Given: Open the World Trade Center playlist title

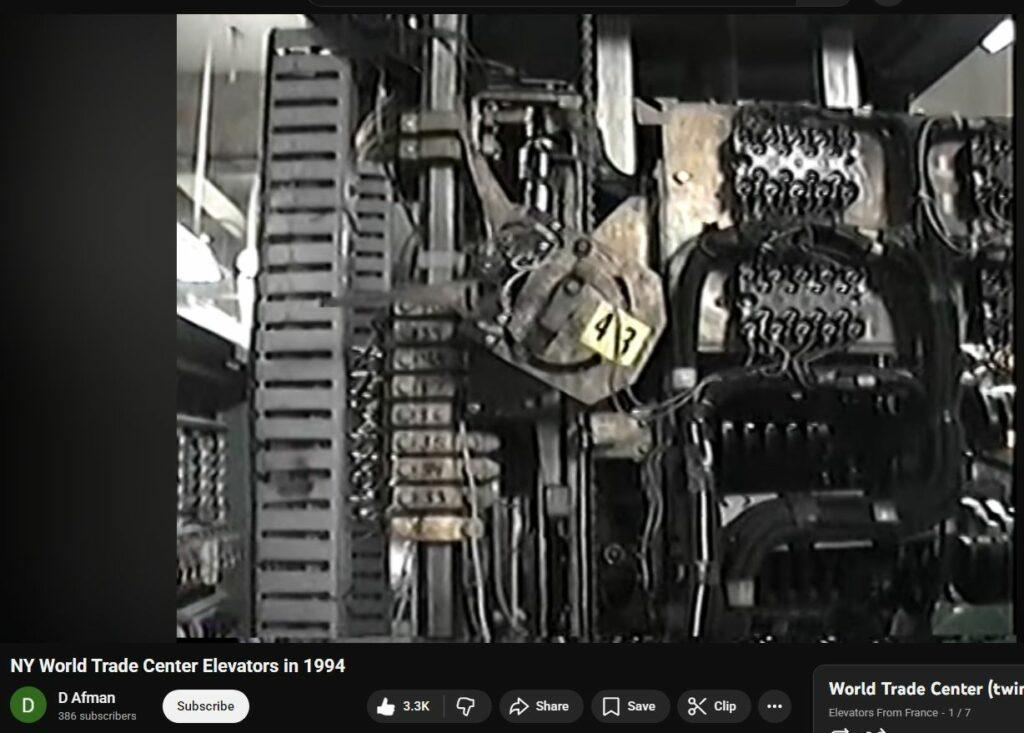Looking at the screenshot, I should point(920,688).
